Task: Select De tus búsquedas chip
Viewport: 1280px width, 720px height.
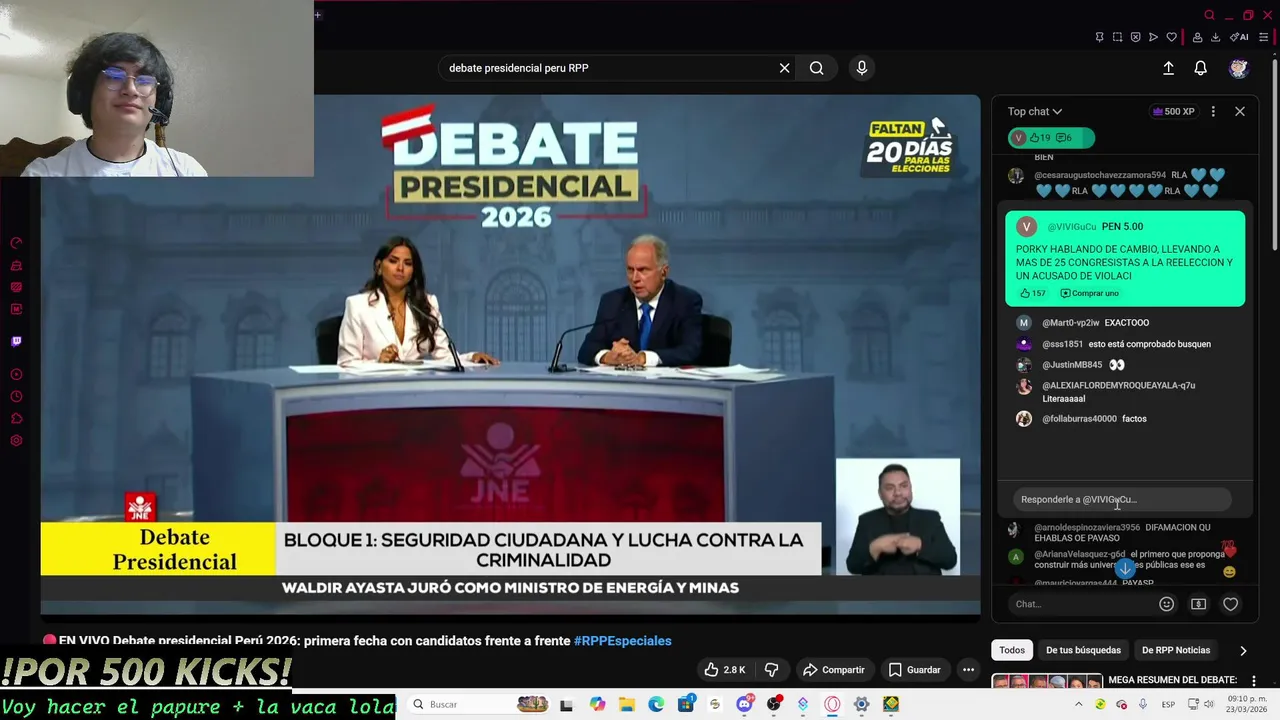Action: [x=1083, y=650]
